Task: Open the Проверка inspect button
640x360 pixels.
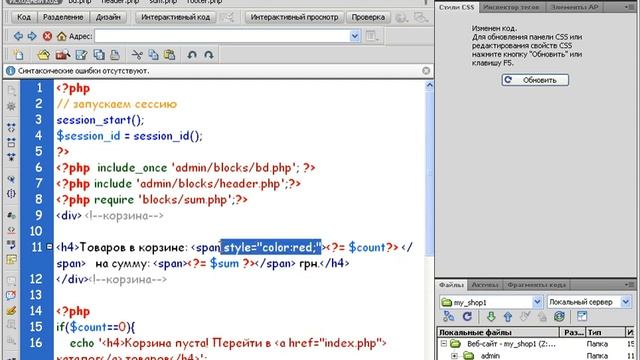Action: [368, 17]
